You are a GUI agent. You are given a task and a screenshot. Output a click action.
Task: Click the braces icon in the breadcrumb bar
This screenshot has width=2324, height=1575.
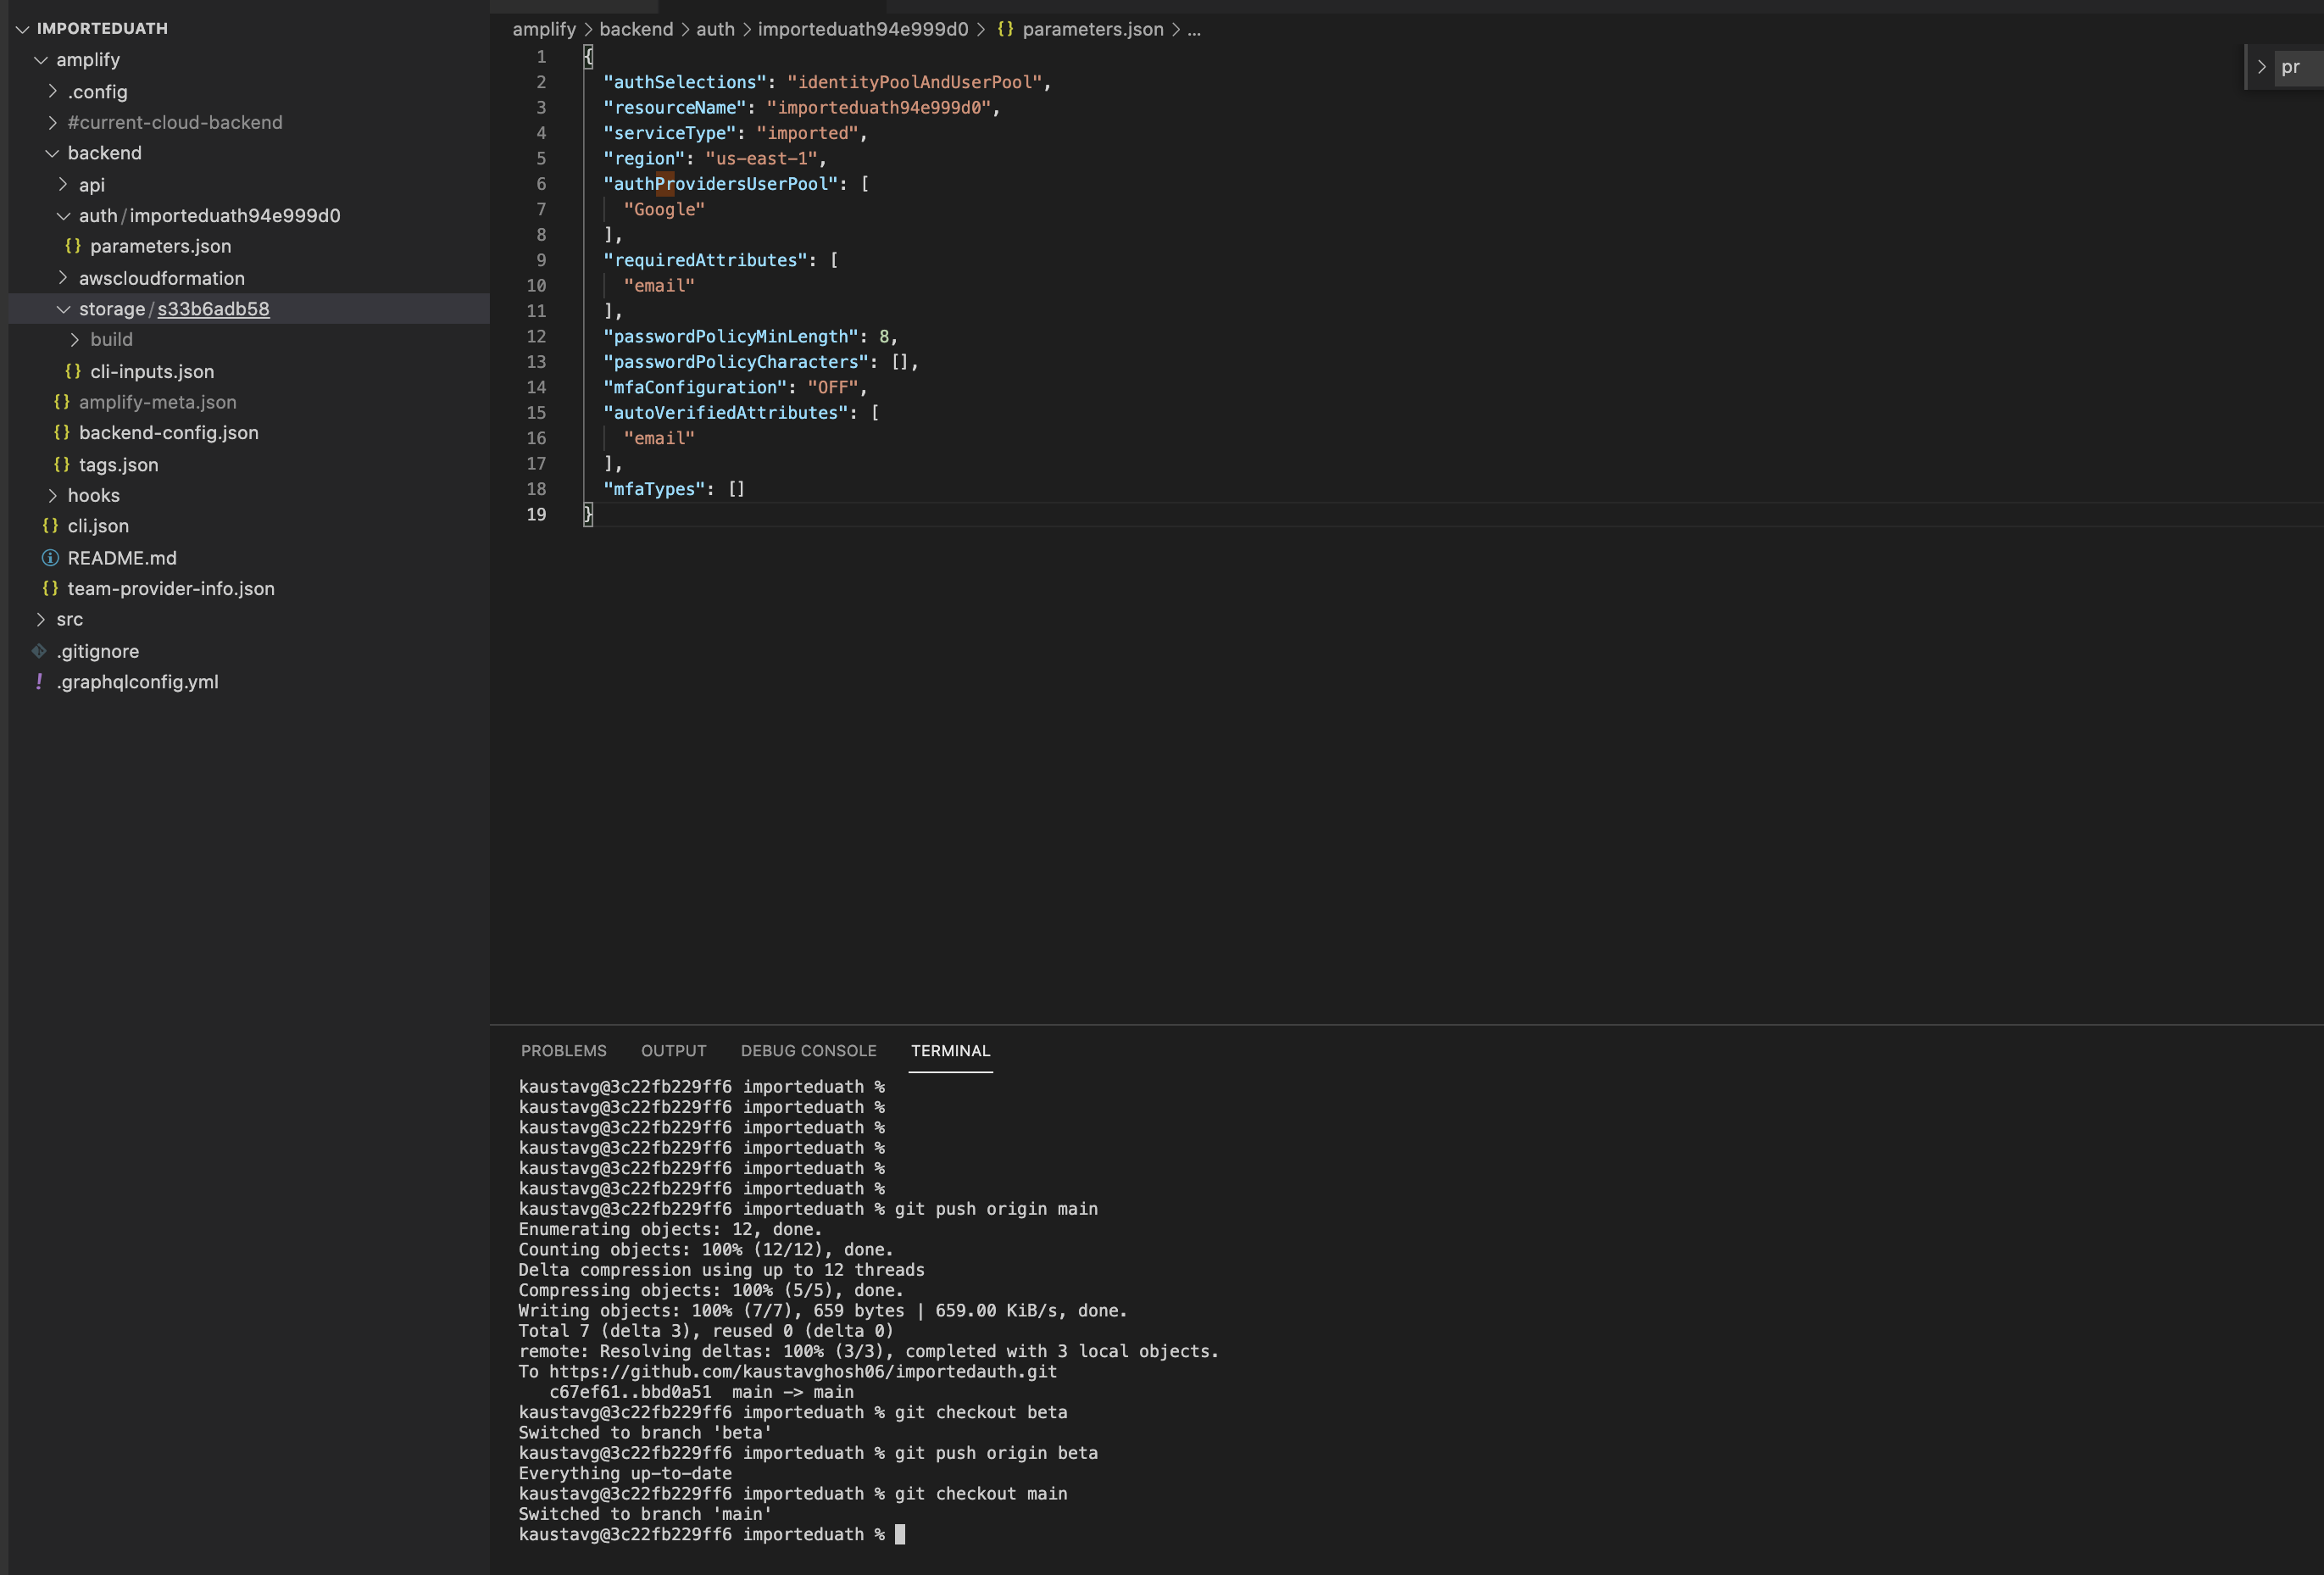[x=1007, y=29]
